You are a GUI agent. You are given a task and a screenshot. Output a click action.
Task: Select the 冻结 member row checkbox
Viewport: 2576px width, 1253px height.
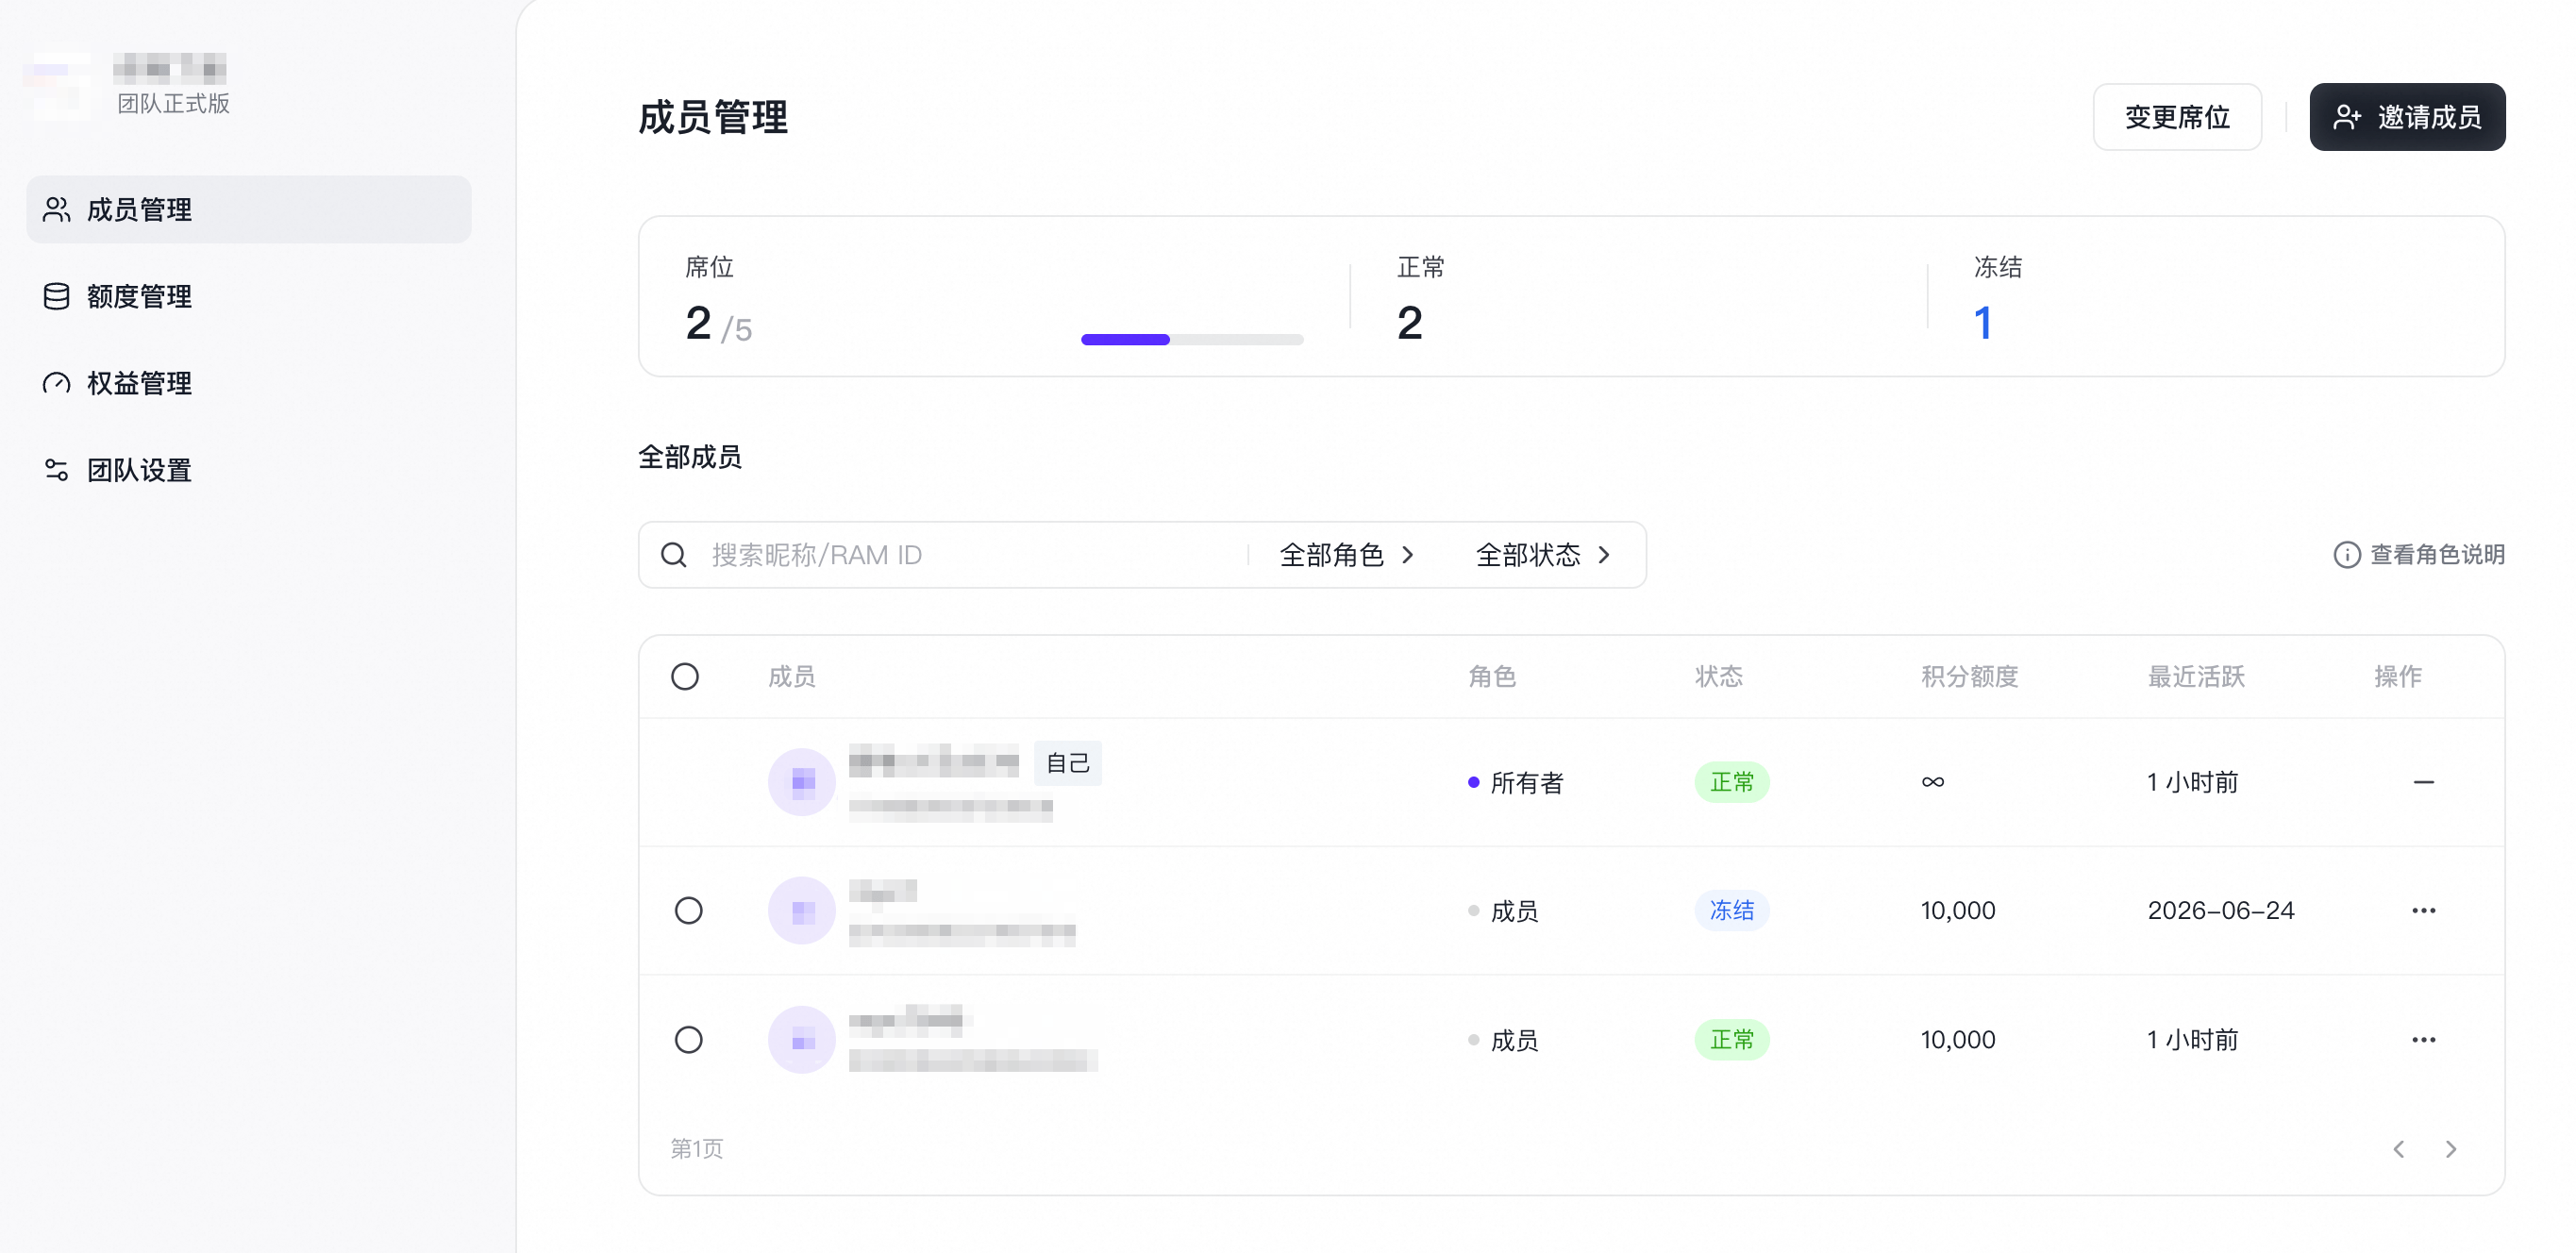tap(689, 911)
